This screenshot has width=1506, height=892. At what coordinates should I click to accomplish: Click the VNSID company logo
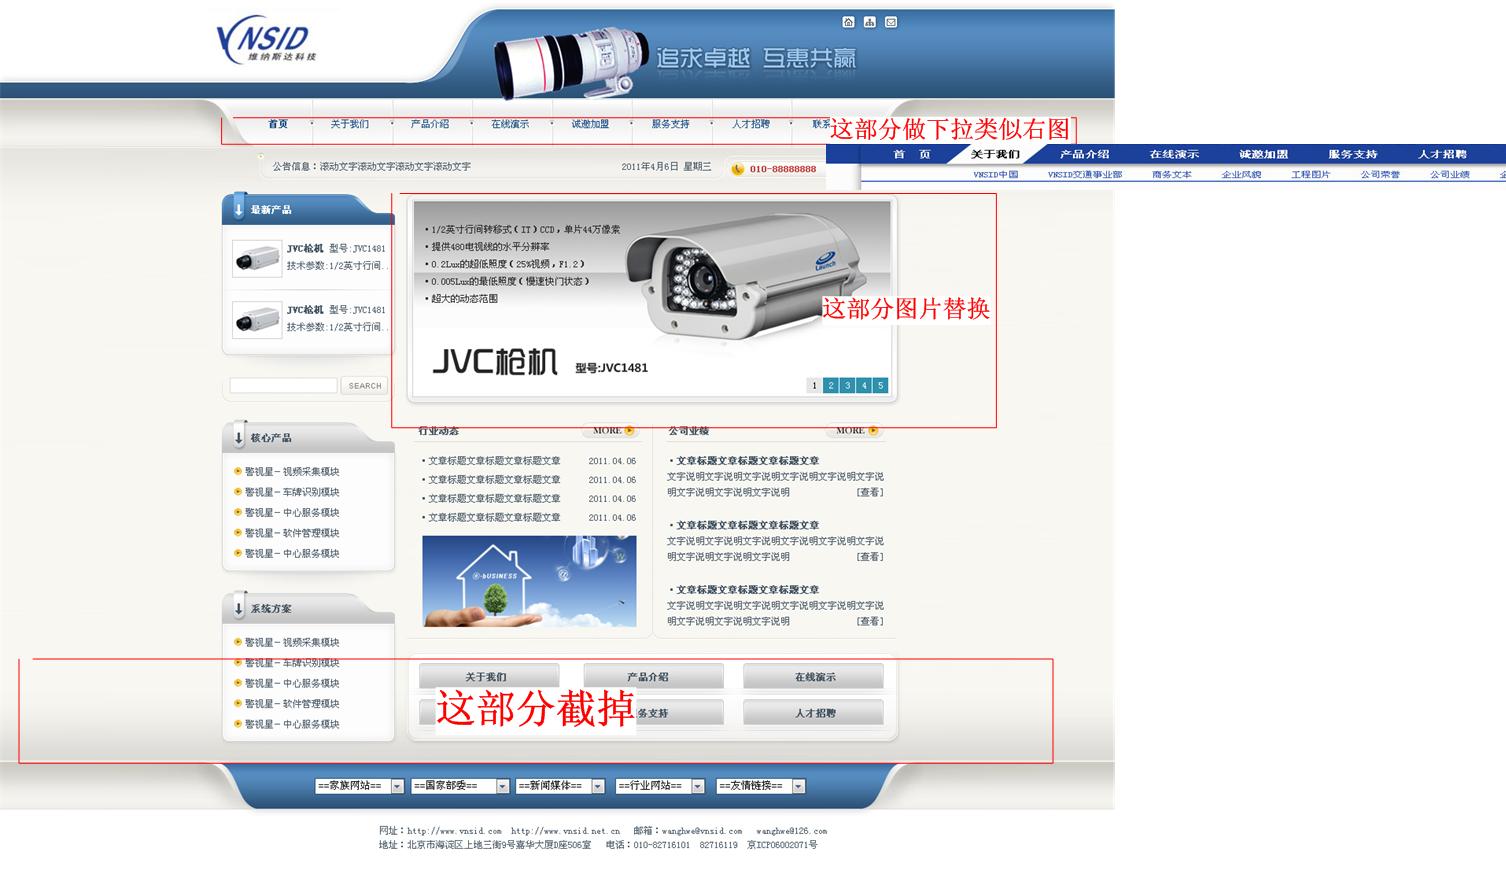pyautogui.click(x=265, y=41)
